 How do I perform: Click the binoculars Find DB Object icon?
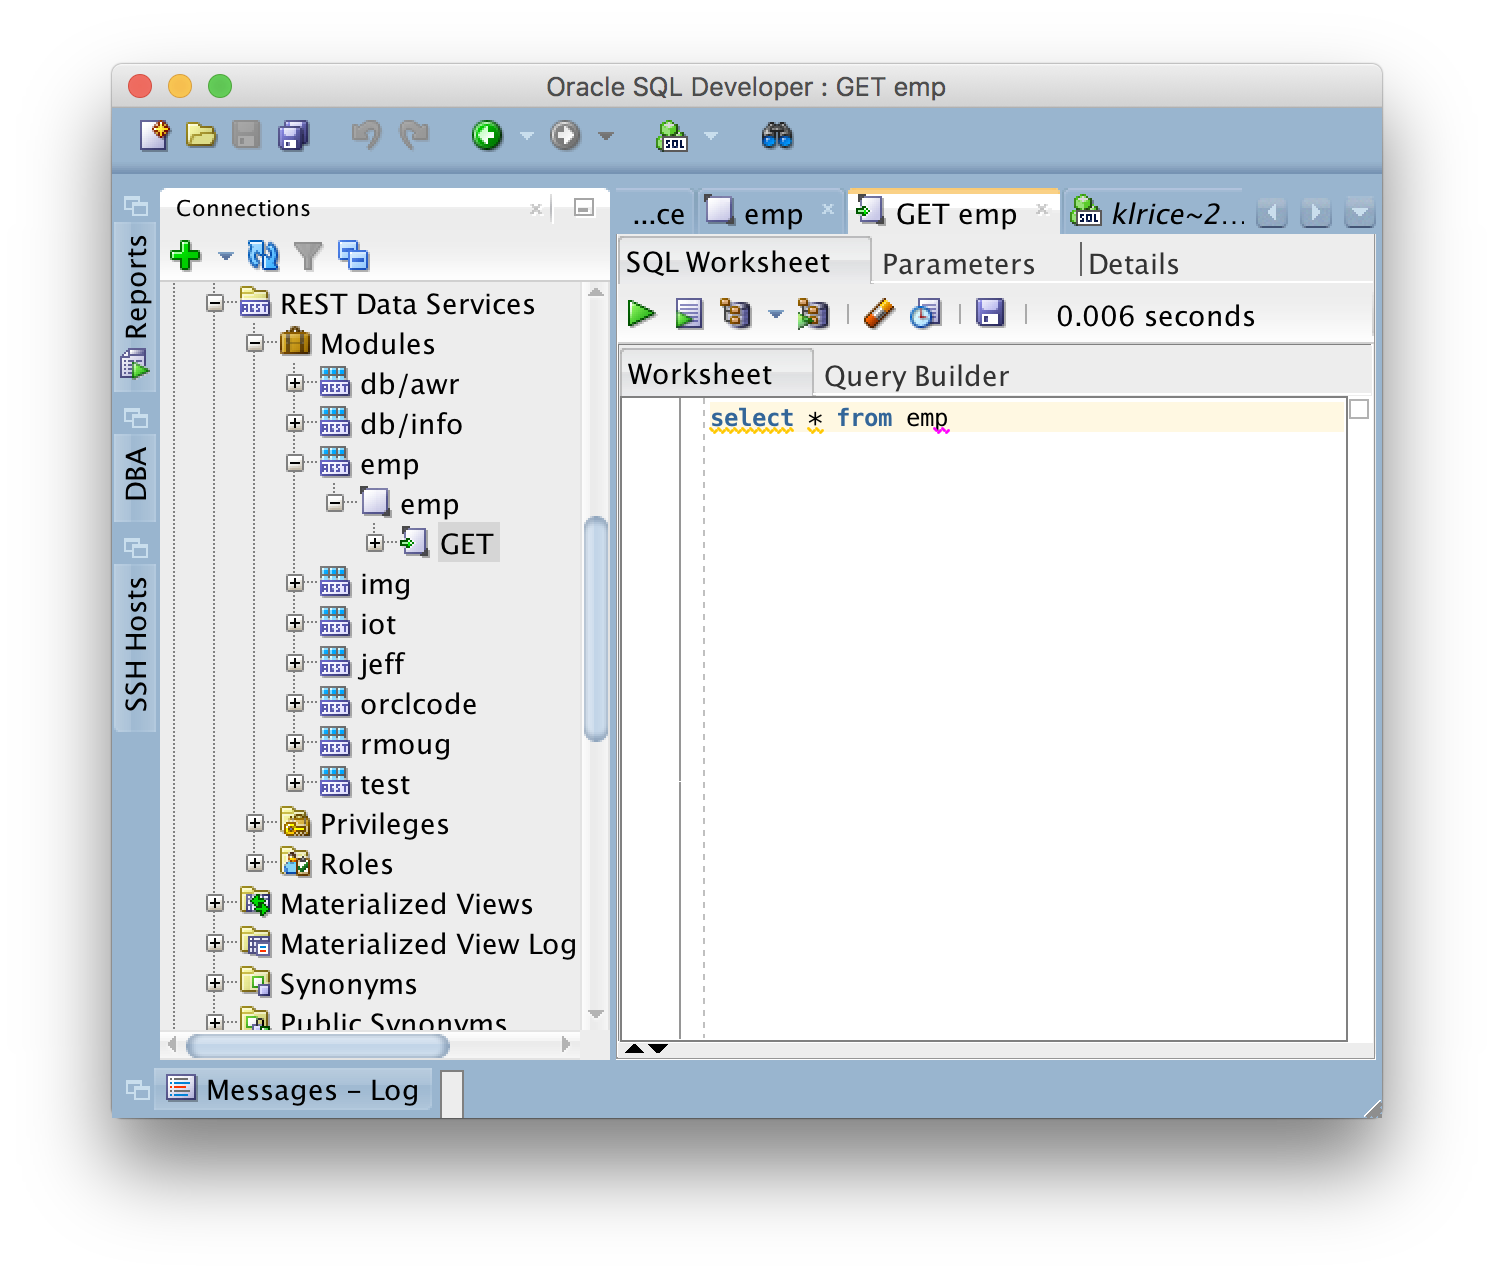(x=777, y=136)
